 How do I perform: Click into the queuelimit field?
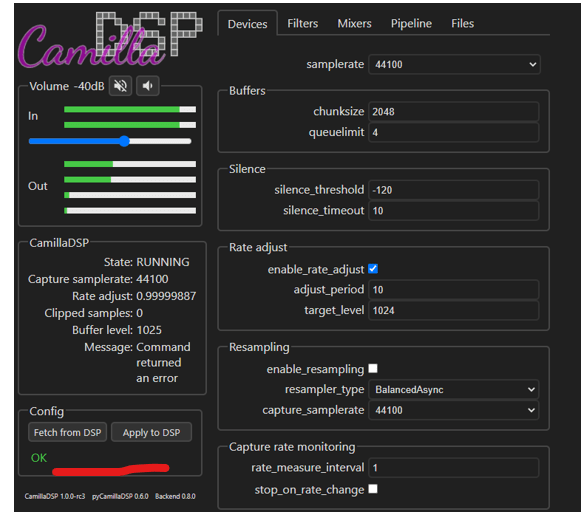pyautogui.click(x=453, y=132)
